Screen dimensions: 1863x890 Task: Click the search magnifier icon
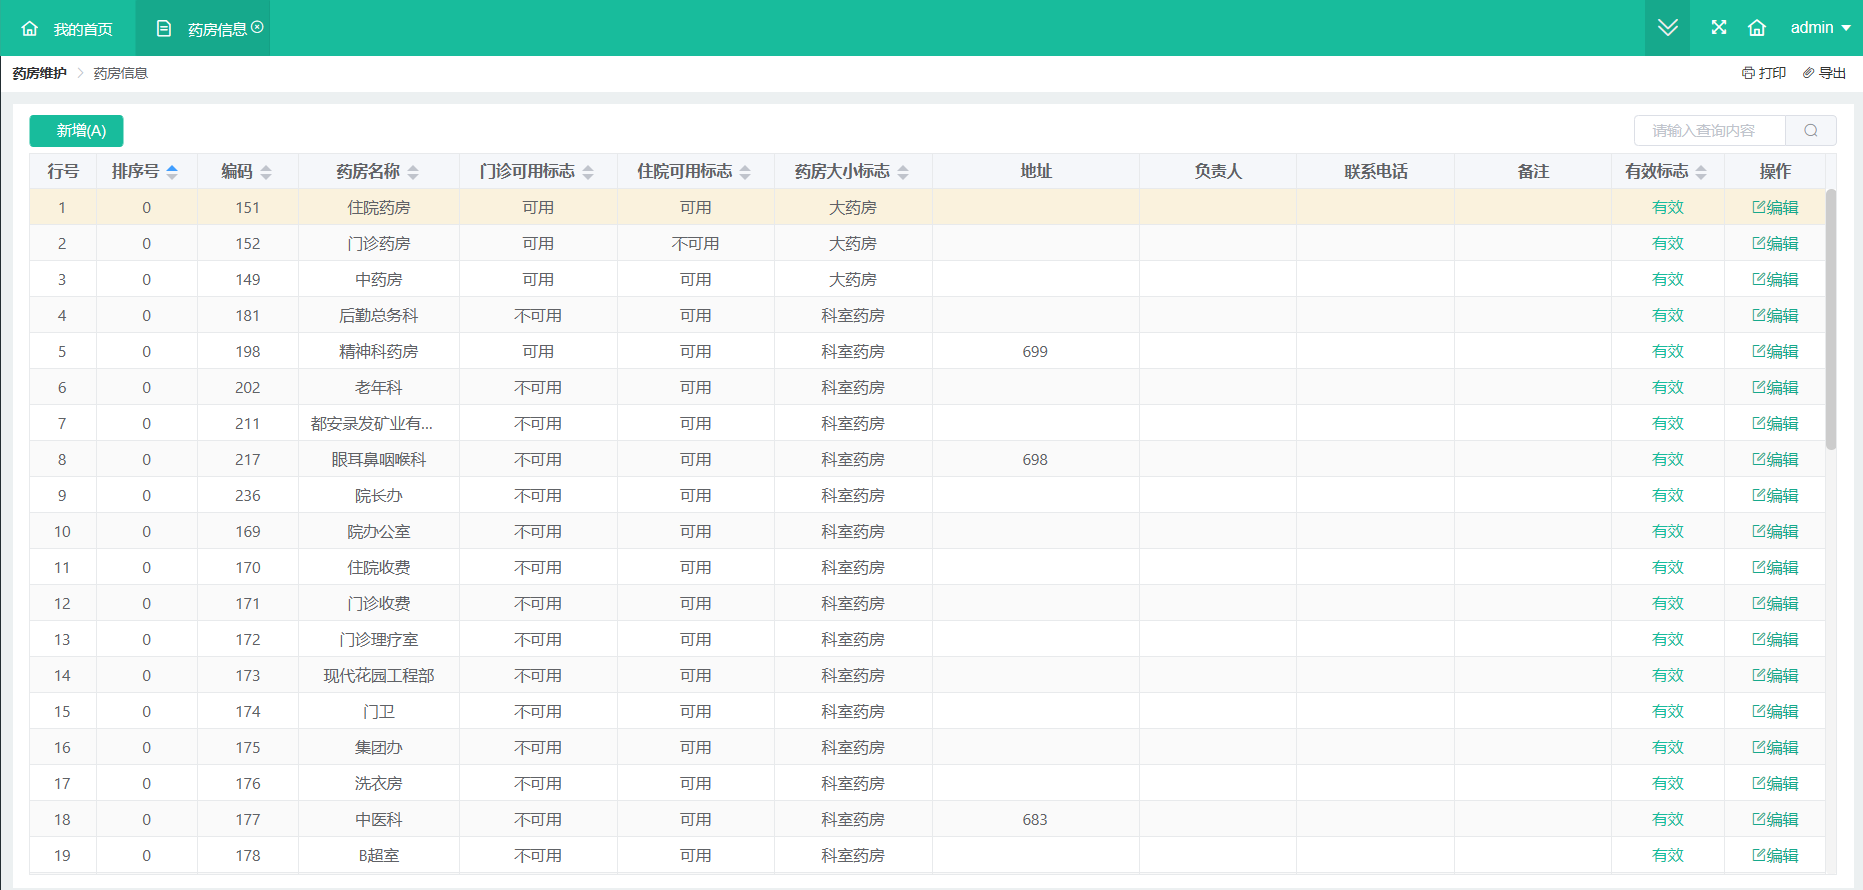(1811, 131)
